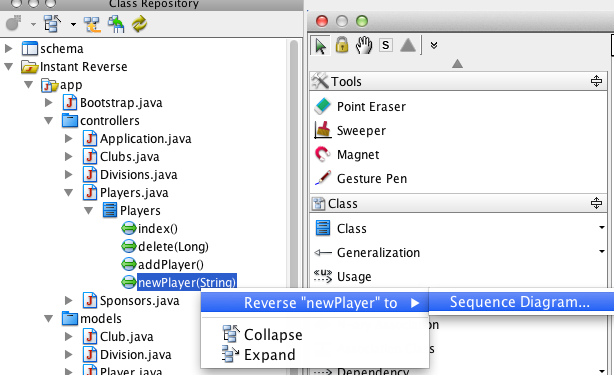Click the gray gear icon in repository toolbar
The image size is (614, 375).
click(14, 23)
